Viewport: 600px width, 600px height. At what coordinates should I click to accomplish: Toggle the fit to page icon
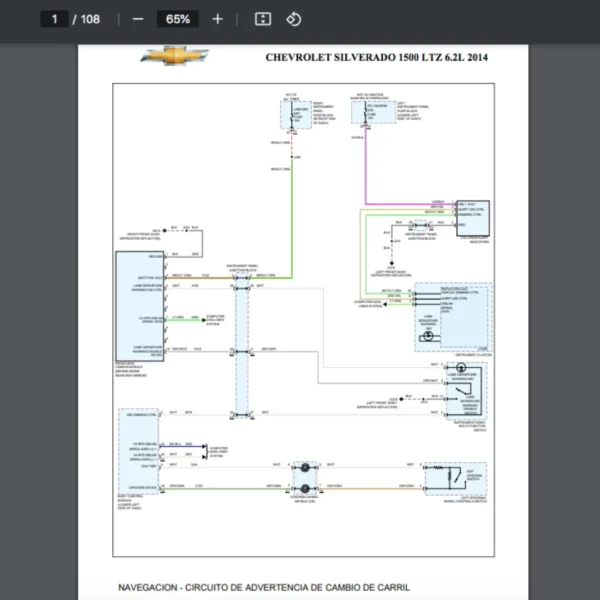coord(263,19)
